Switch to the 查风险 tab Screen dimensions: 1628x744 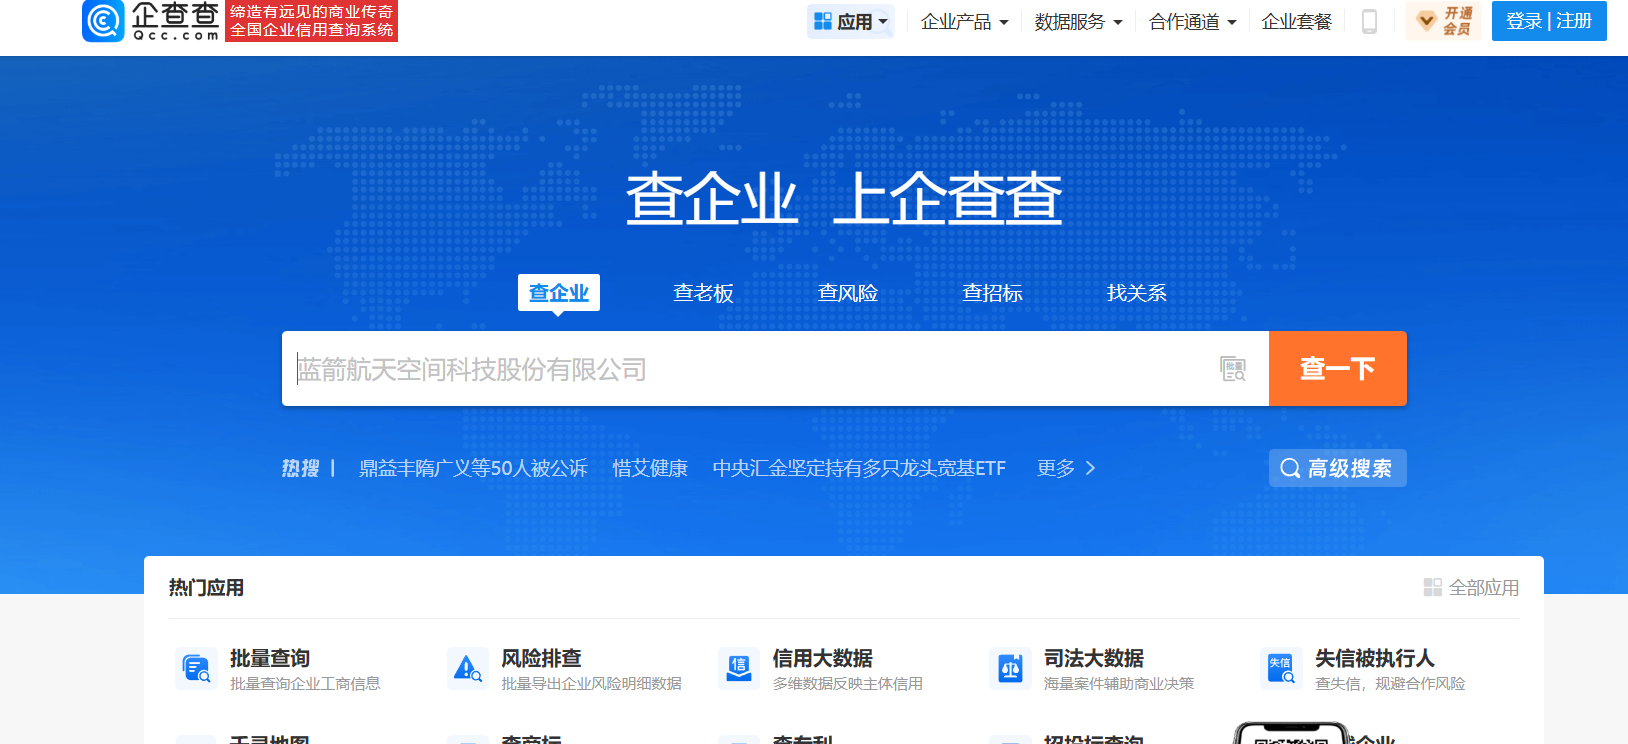(847, 293)
